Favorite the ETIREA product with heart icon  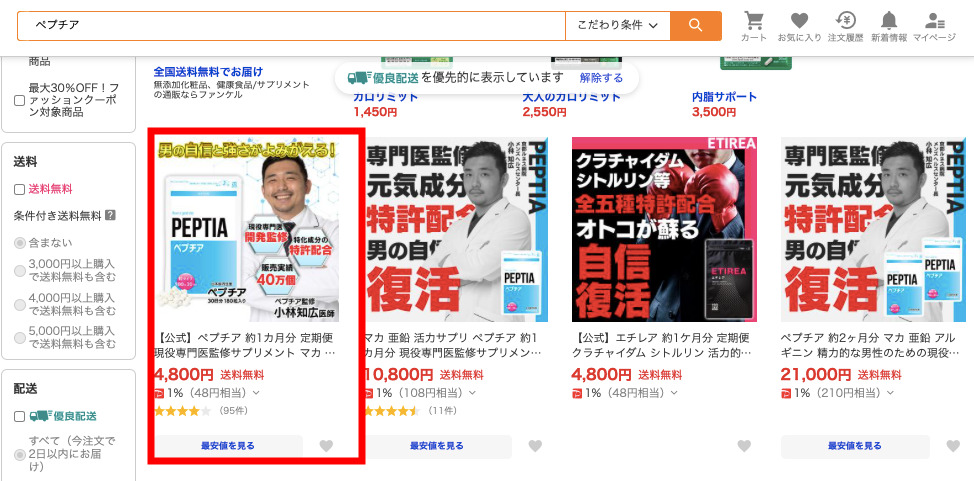[x=743, y=446]
